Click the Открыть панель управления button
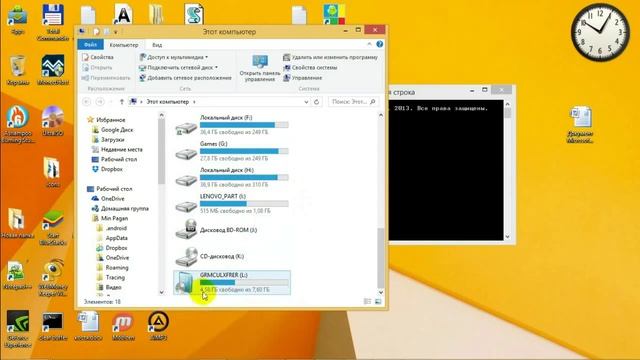The width and height of the screenshot is (640, 360). [260, 68]
